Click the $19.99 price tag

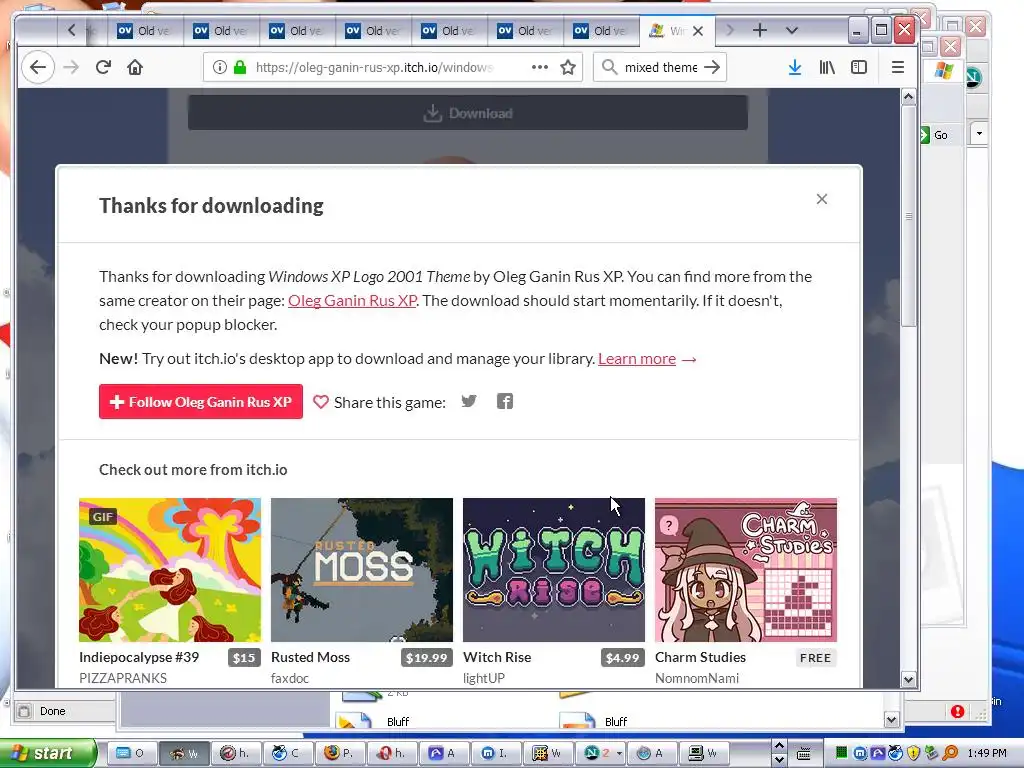426,658
